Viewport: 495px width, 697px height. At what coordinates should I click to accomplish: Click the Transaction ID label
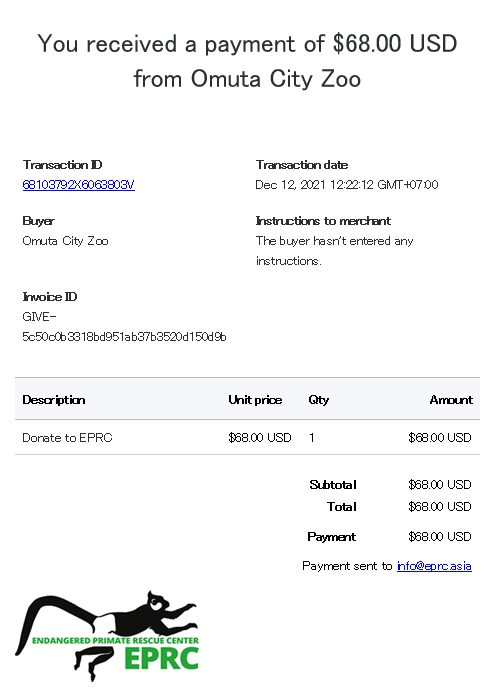click(x=62, y=165)
